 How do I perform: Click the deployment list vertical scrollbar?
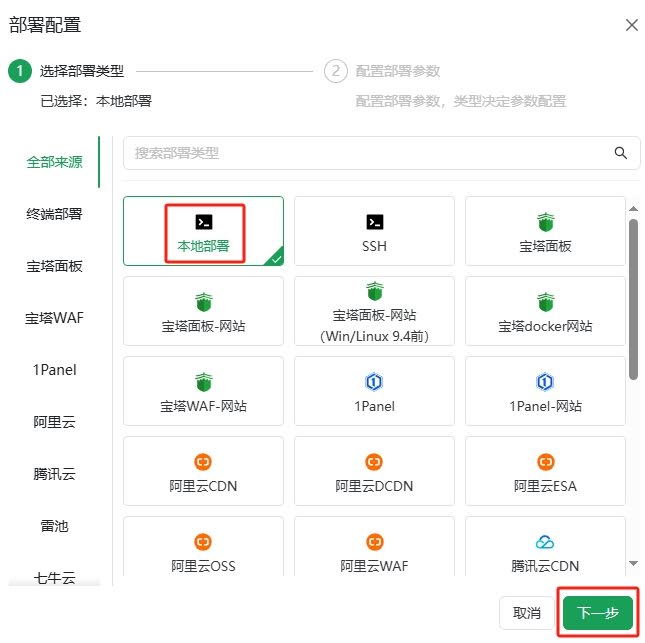click(x=633, y=300)
